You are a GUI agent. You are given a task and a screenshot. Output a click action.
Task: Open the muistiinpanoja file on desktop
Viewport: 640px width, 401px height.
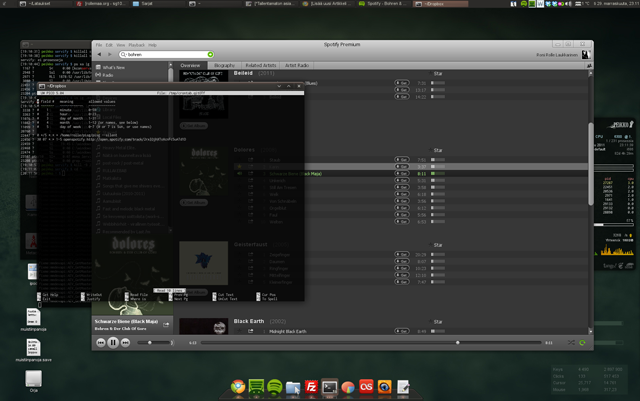click(x=33, y=320)
